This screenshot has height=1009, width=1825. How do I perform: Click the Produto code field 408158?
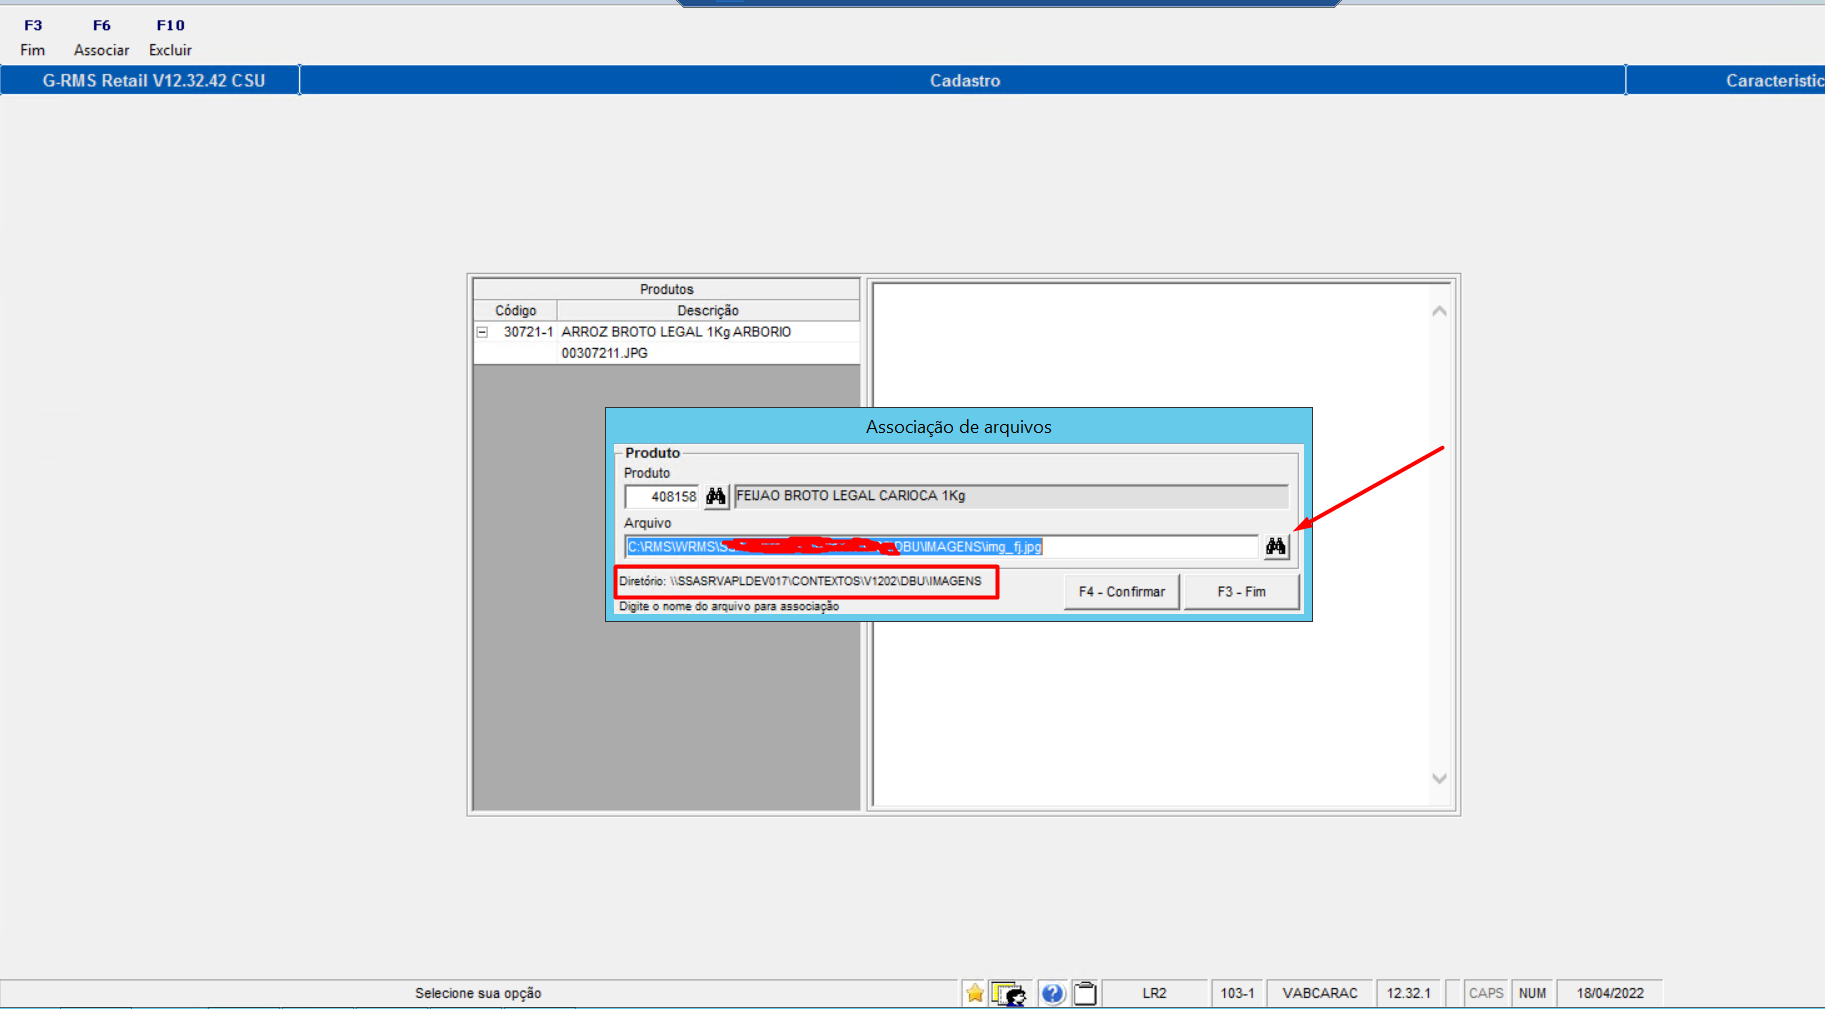click(x=662, y=496)
